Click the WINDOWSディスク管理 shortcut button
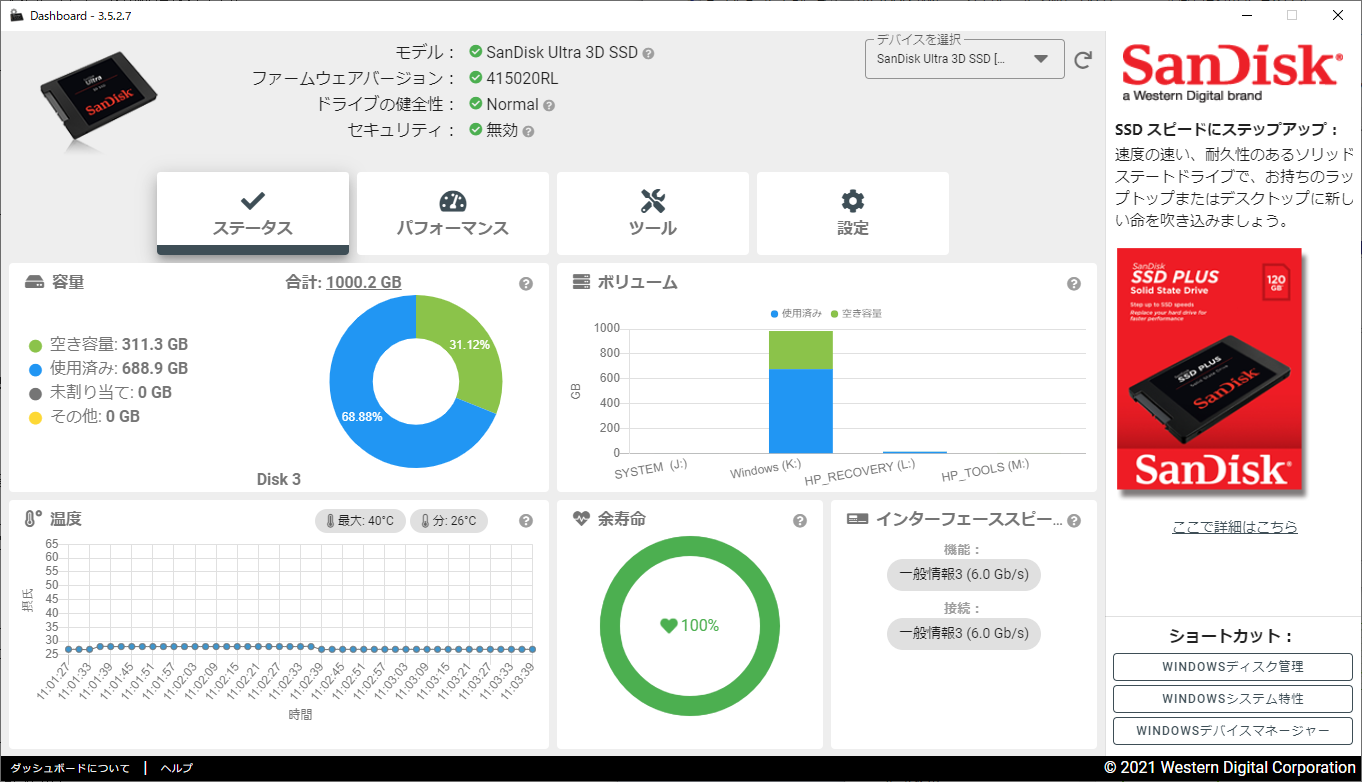Screen dimensions: 1362x782 click(x=1233, y=667)
